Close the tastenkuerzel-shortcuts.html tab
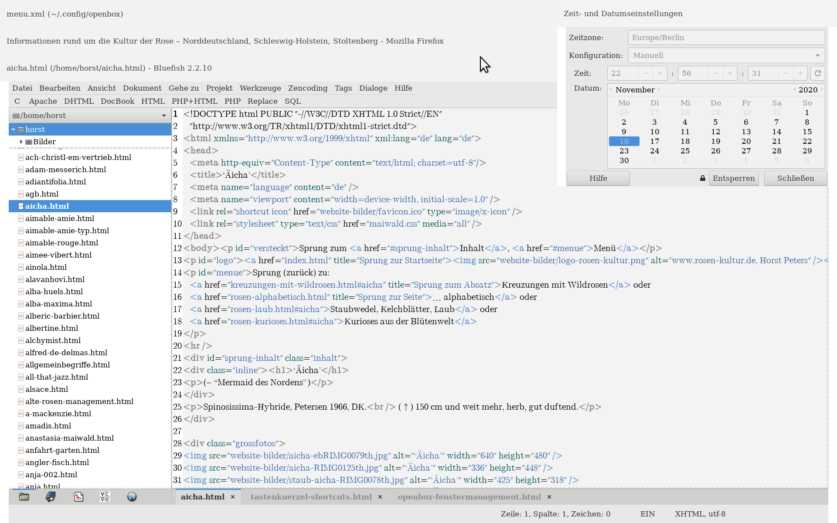Image resolution: width=837 pixels, height=523 pixels. pos(380,497)
